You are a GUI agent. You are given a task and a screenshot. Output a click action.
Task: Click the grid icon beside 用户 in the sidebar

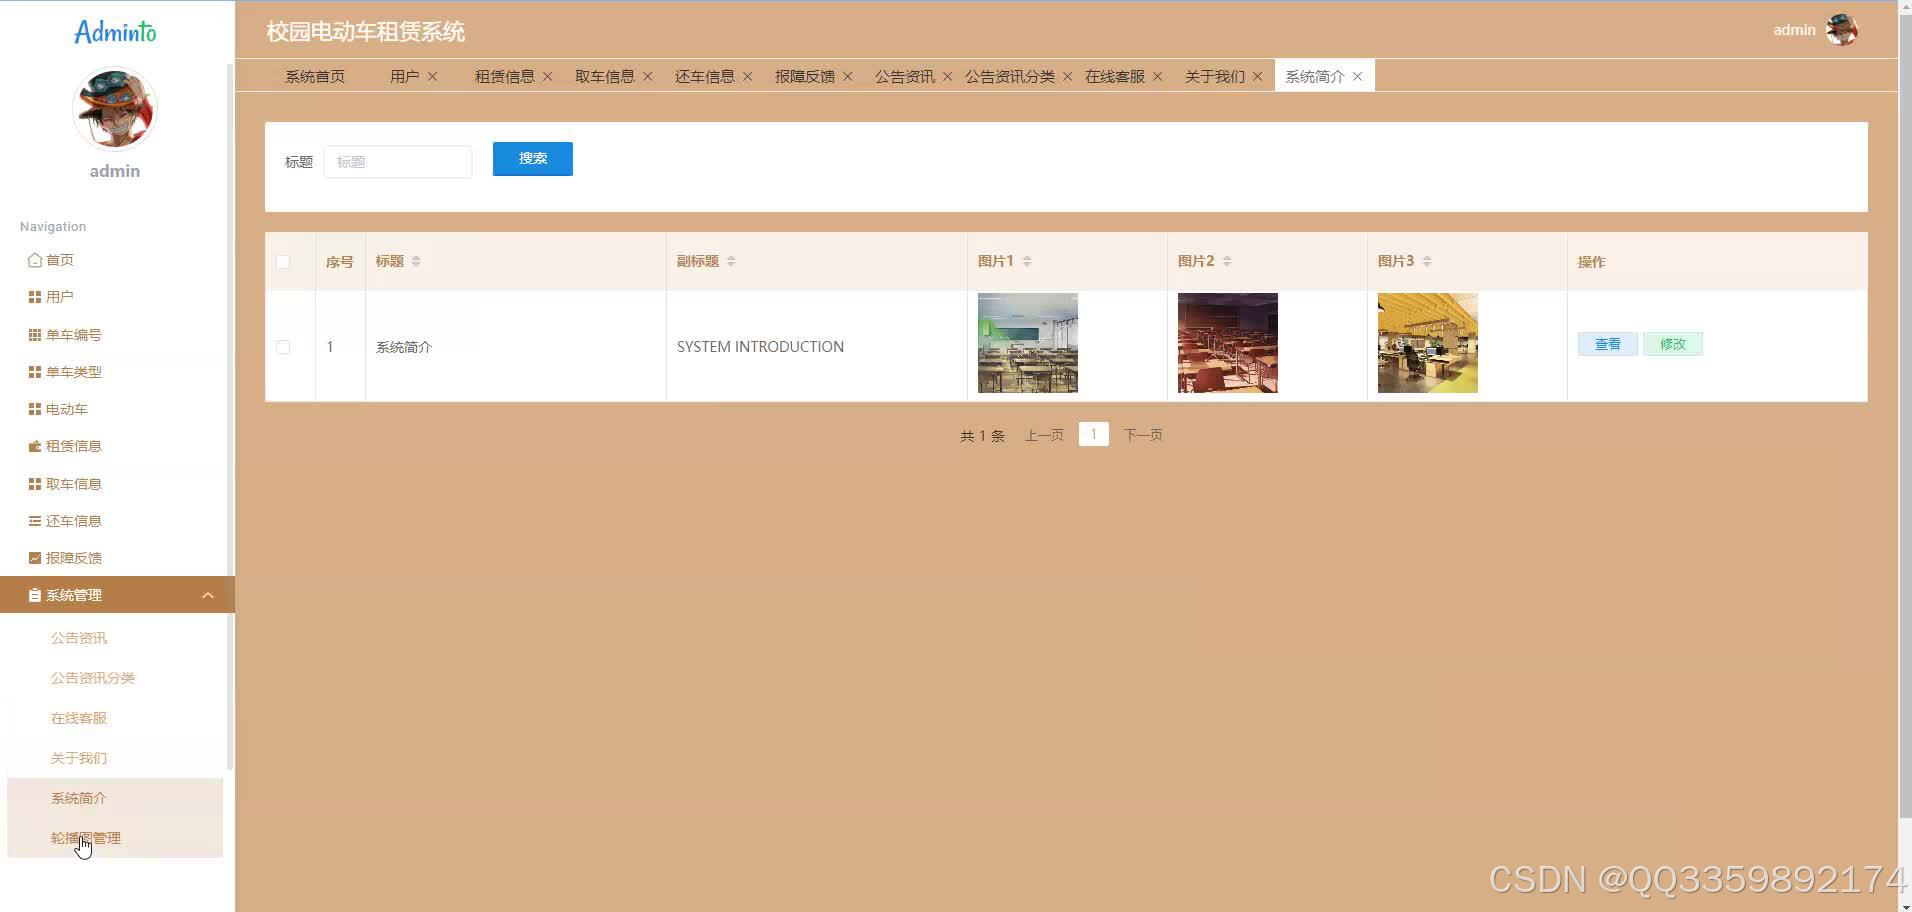tap(35, 297)
